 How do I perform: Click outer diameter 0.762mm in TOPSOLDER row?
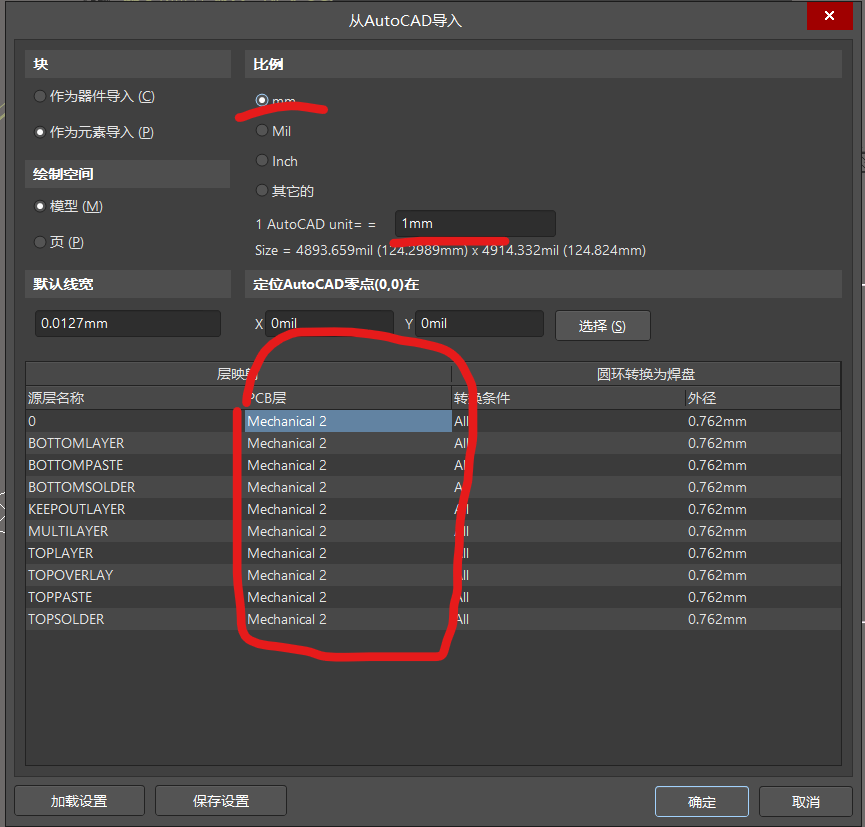tap(717, 619)
